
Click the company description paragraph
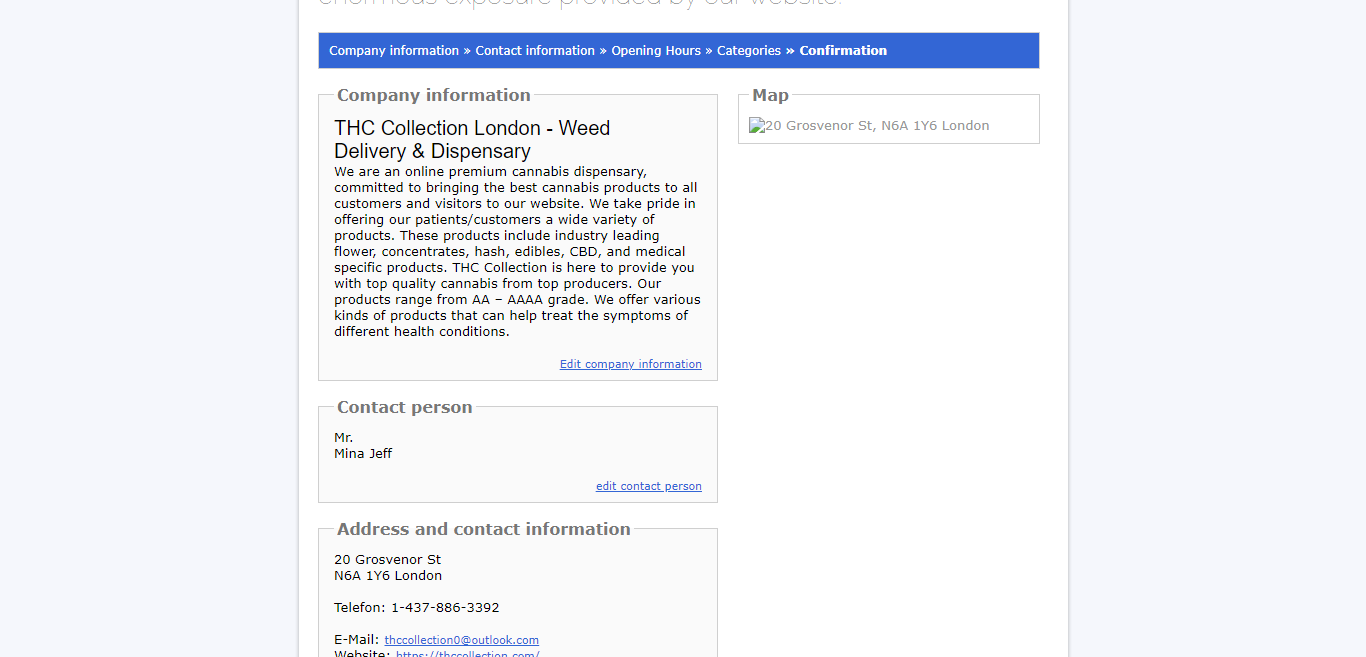tap(516, 252)
